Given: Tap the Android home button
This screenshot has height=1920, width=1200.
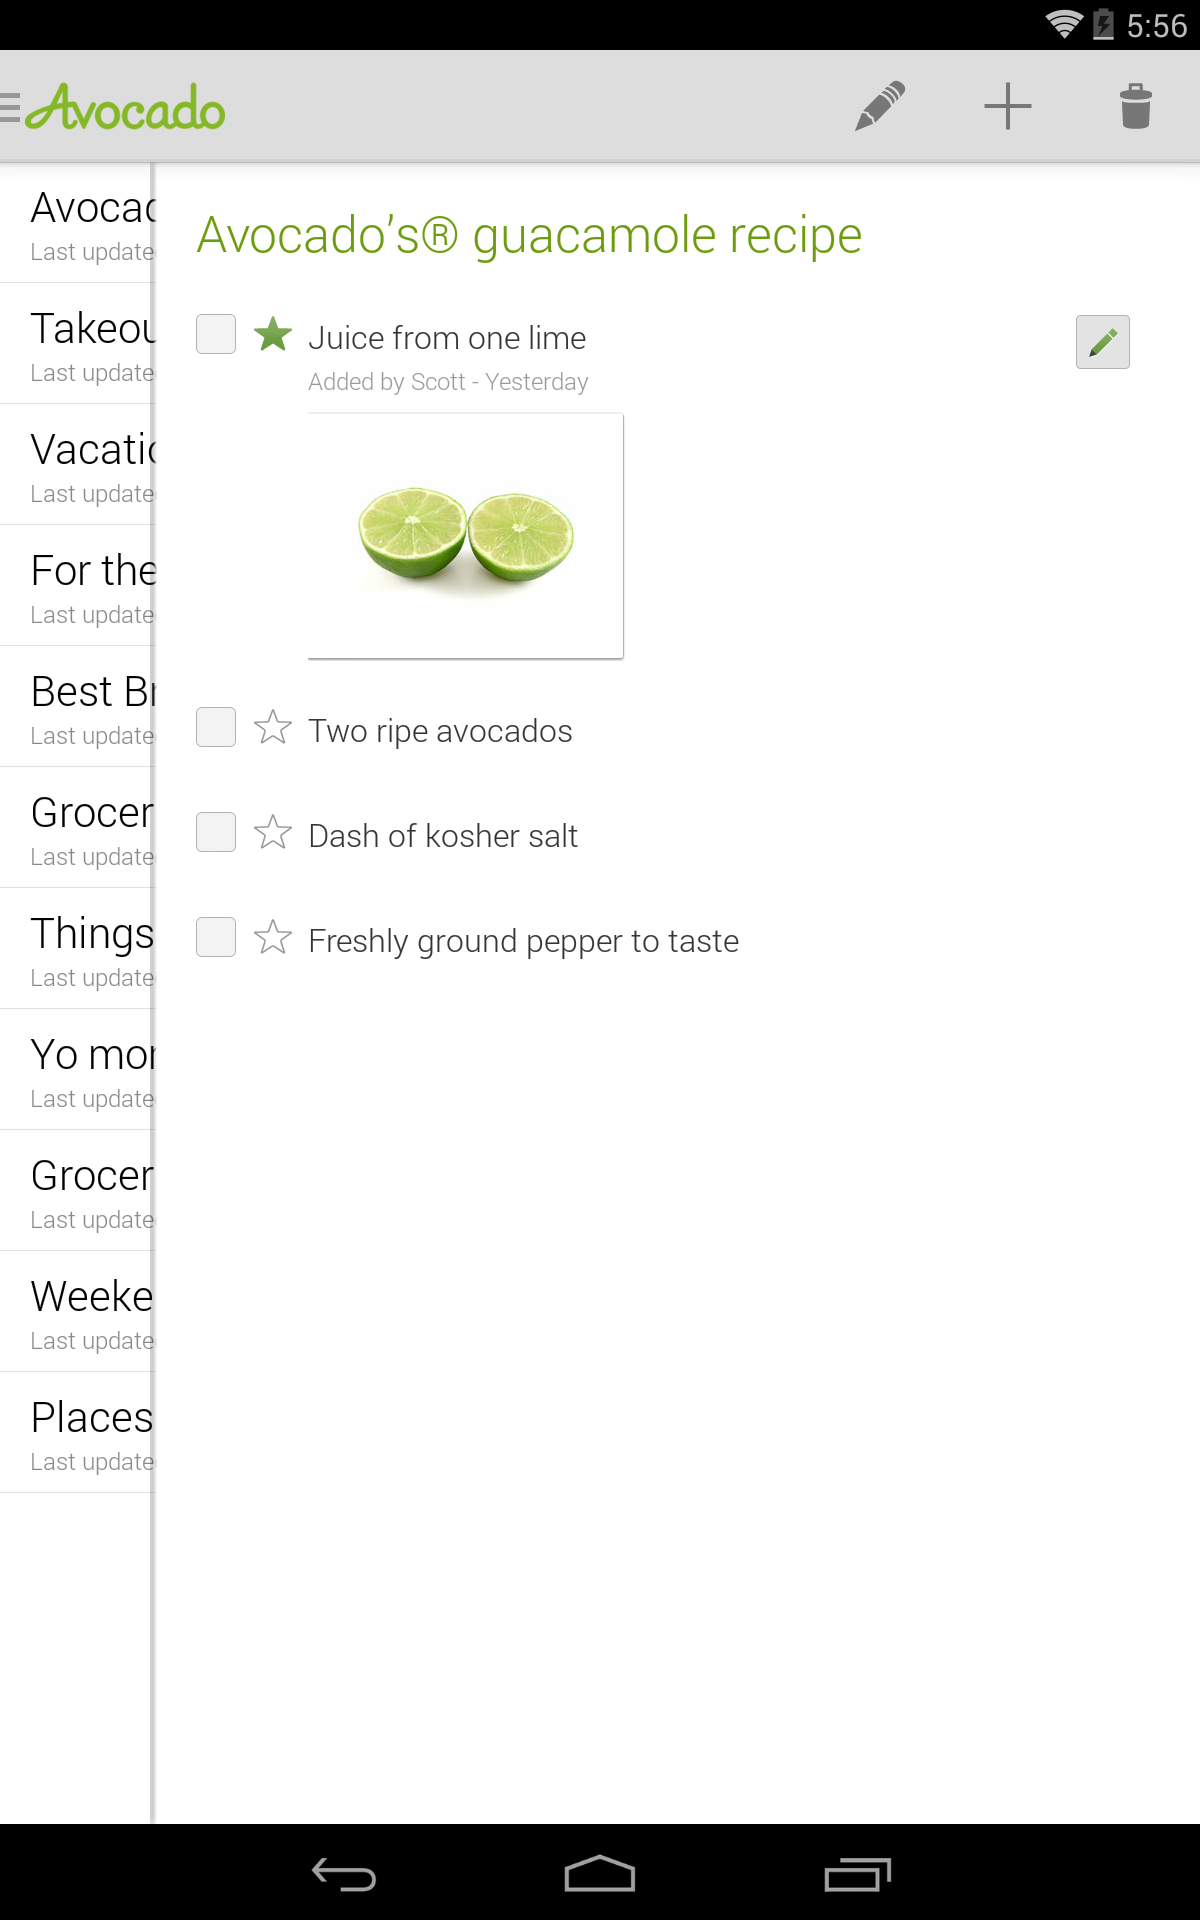Looking at the screenshot, I should pos(599,1874).
